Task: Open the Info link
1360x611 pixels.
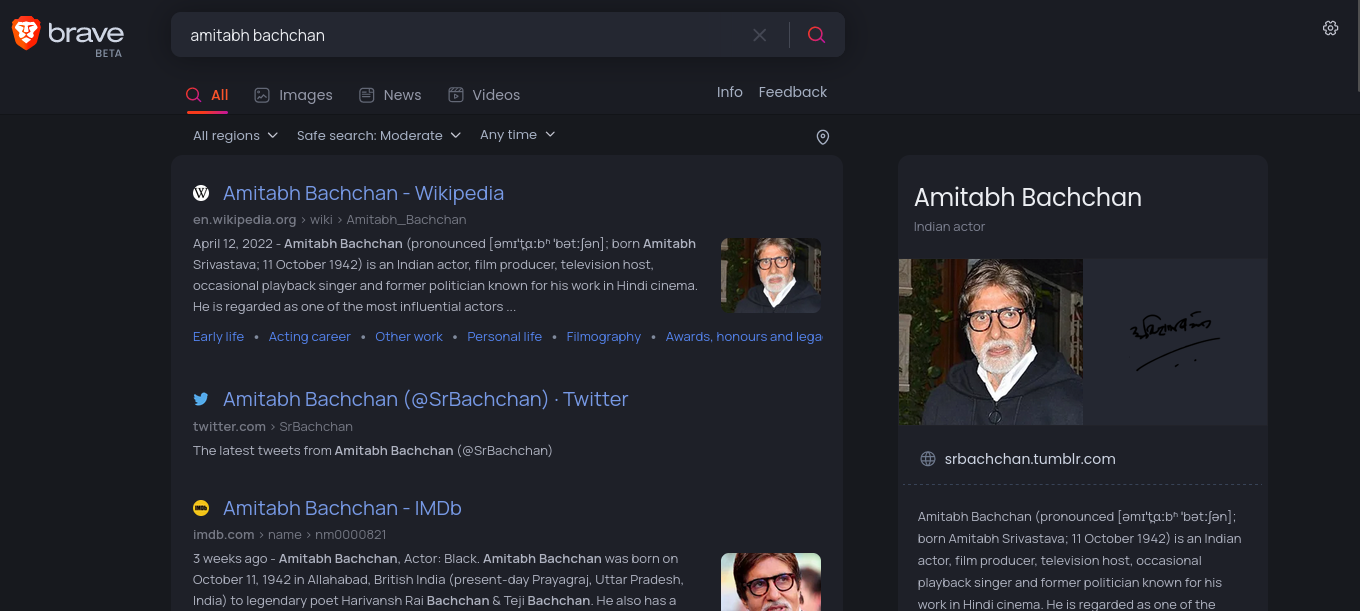Action: pos(730,92)
